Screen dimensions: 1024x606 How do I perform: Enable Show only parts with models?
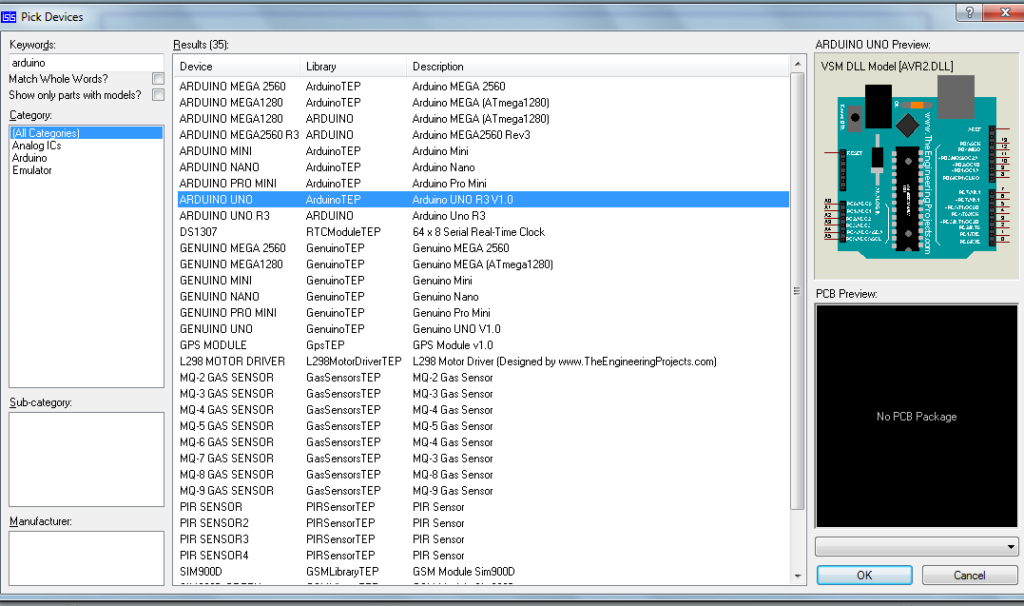pyautogui.click(x=158, y=95)
